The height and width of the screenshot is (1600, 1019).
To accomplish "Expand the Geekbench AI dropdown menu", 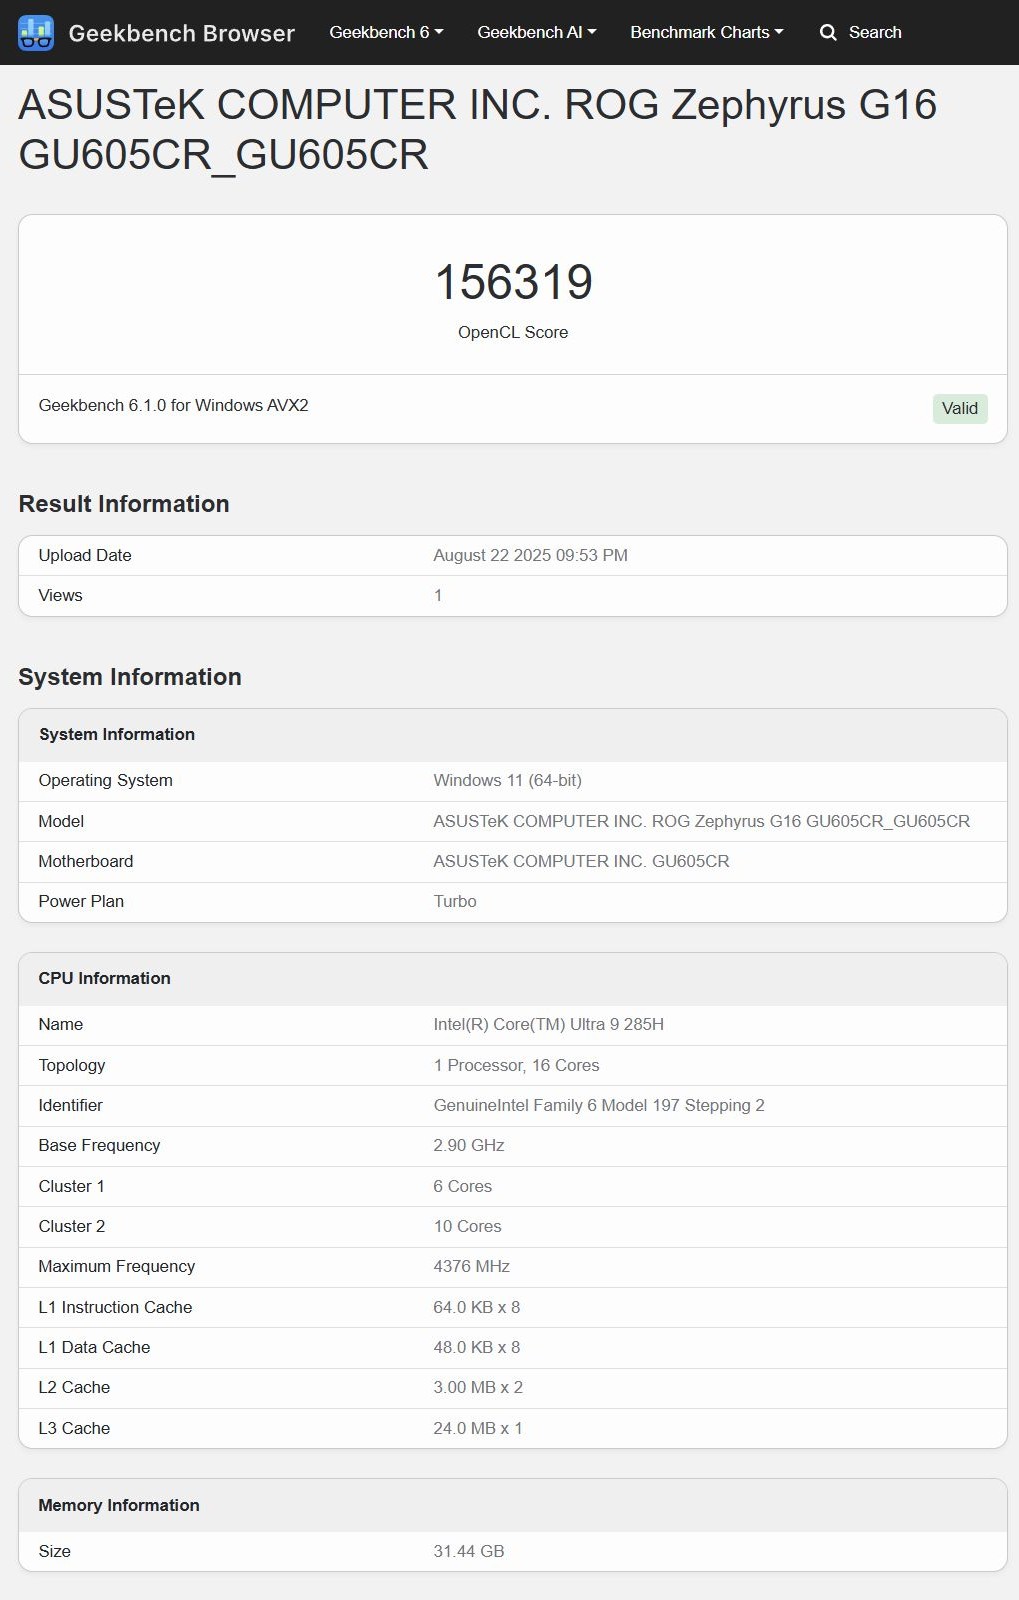I will (537, 32).
